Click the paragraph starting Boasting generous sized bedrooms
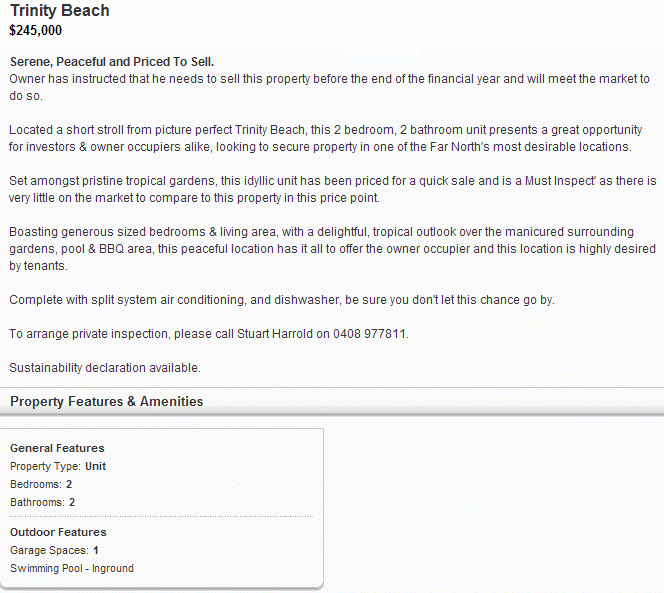This screenshot has width=664, height=593. tap(332, 249)
